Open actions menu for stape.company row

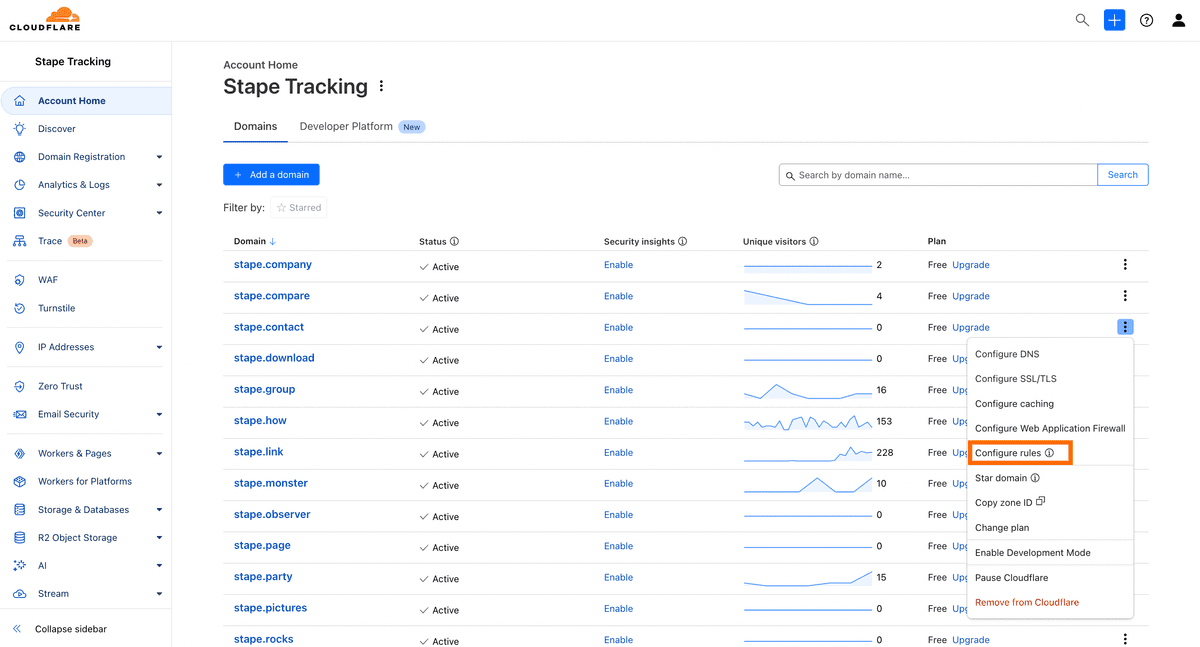click(1125, 265)
